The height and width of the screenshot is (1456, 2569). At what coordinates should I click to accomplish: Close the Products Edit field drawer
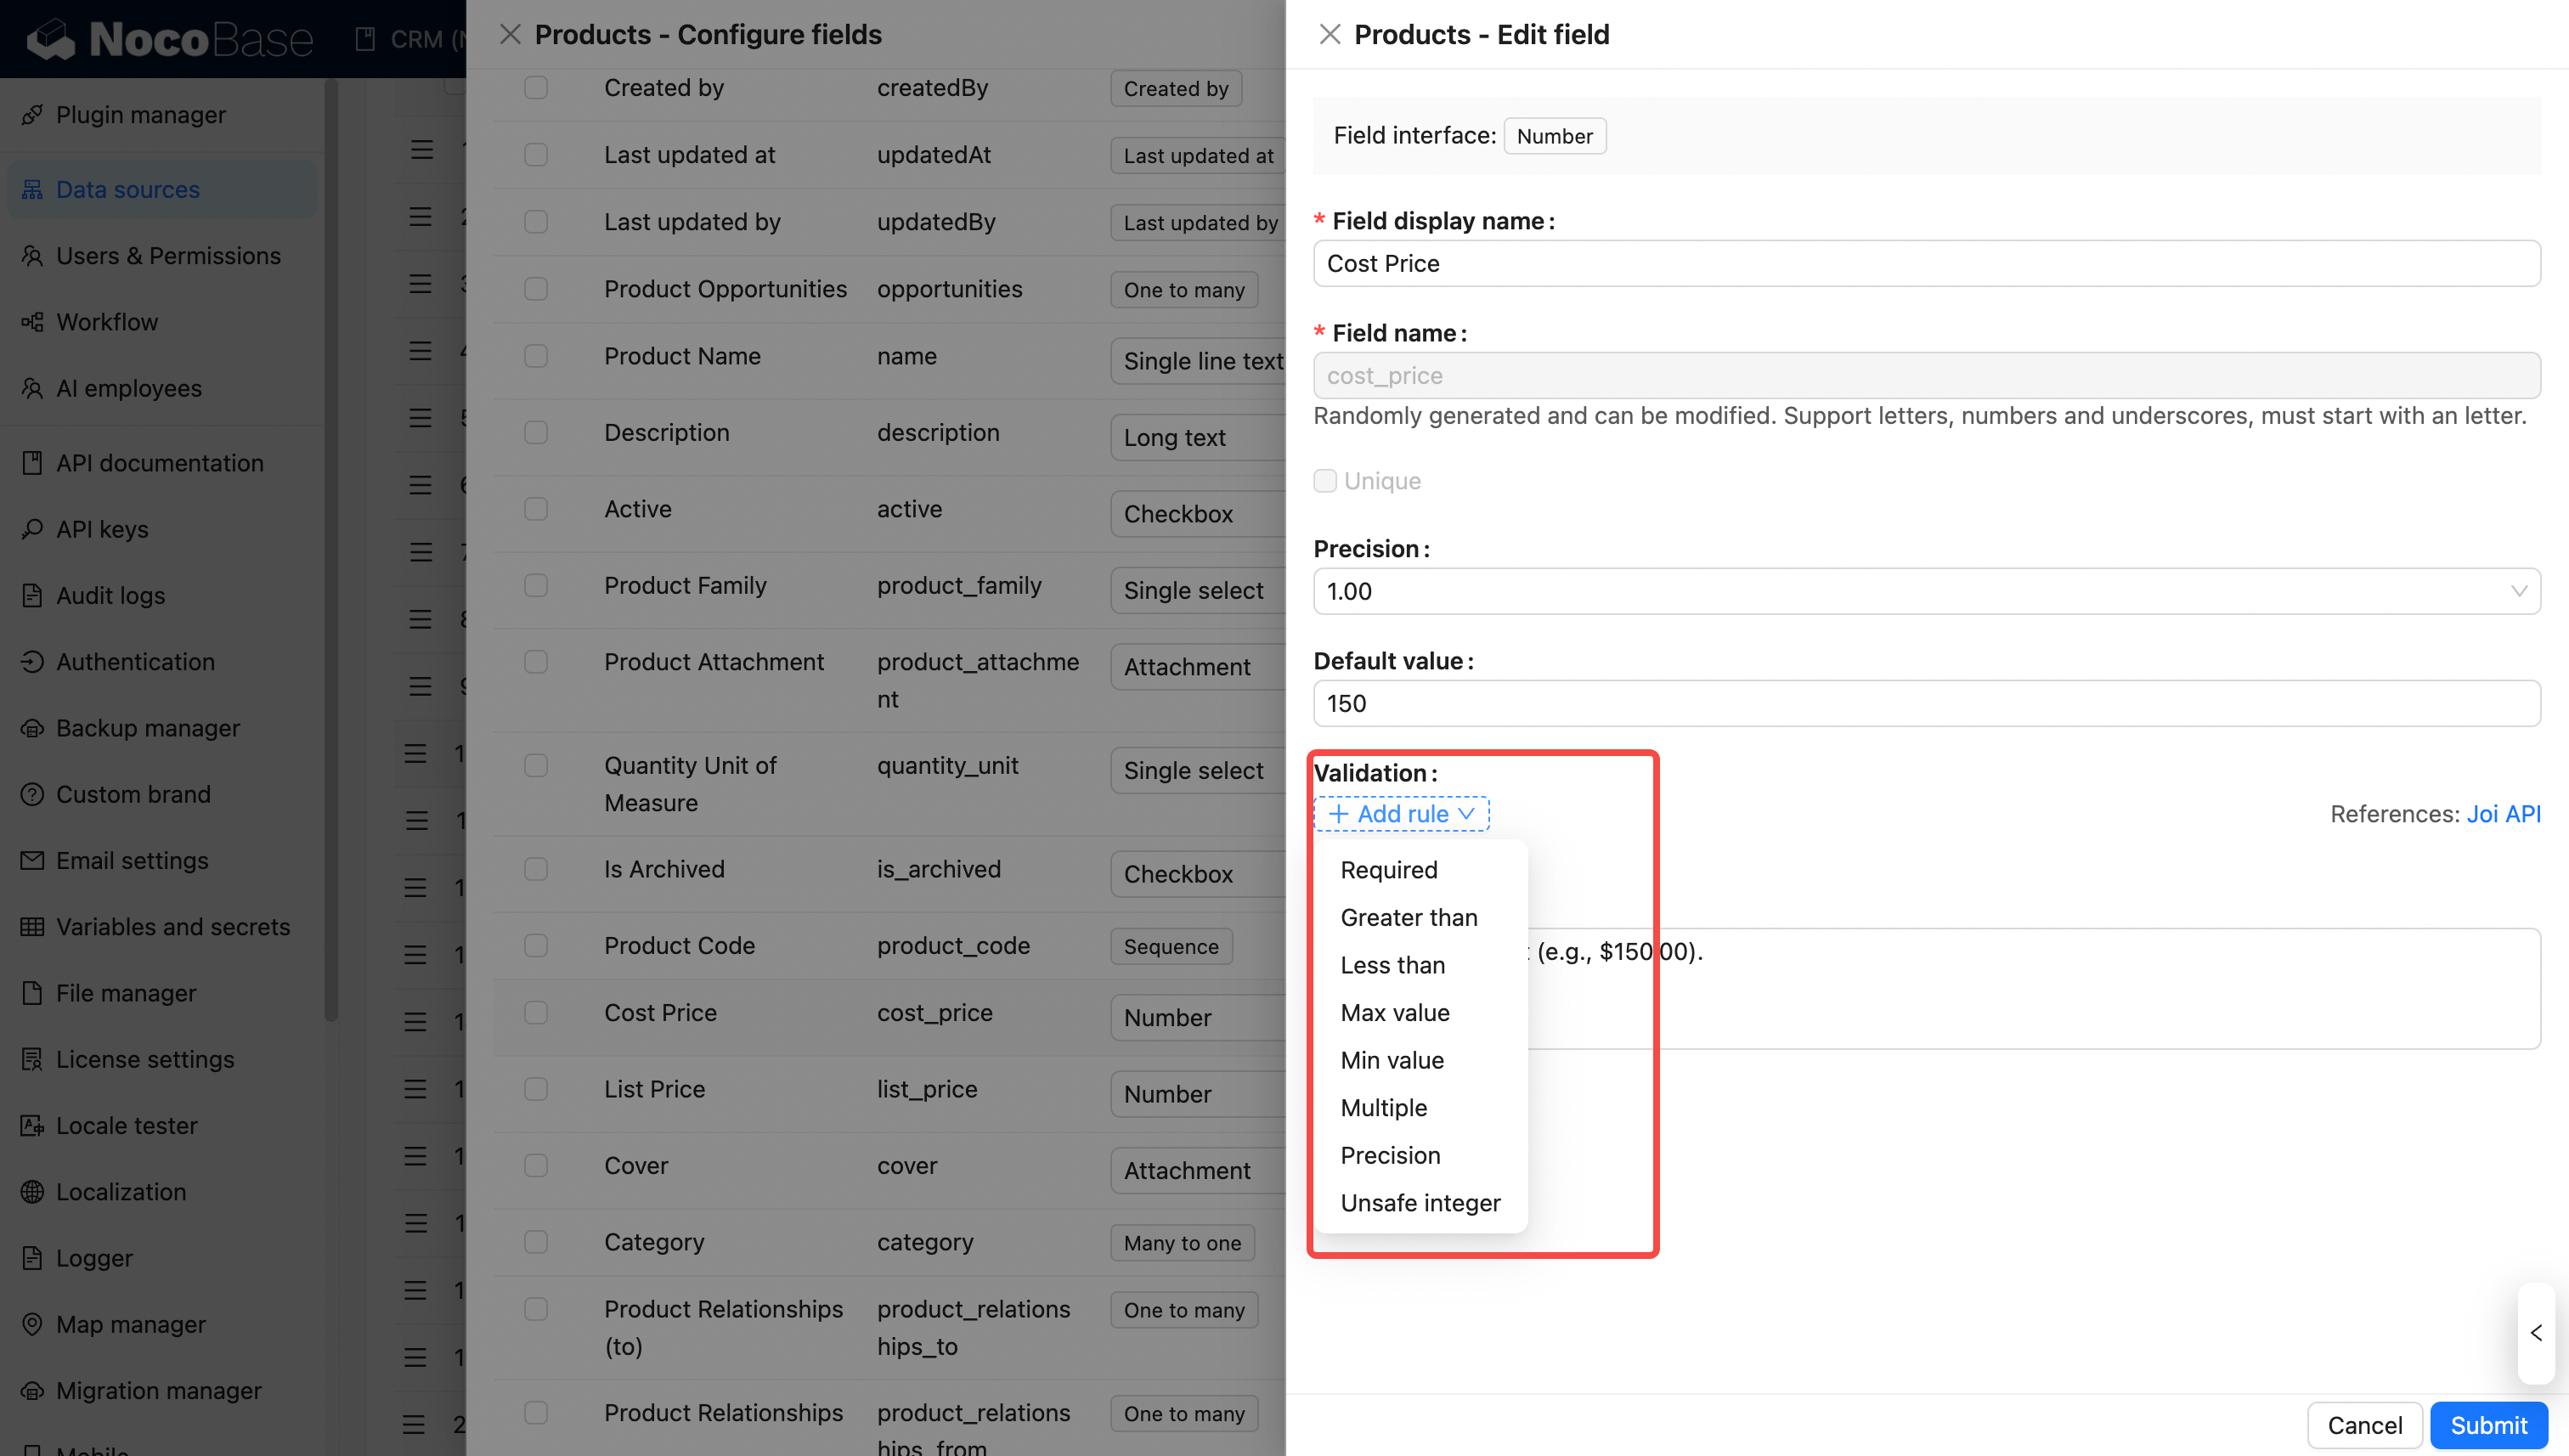click(1329, 35)
